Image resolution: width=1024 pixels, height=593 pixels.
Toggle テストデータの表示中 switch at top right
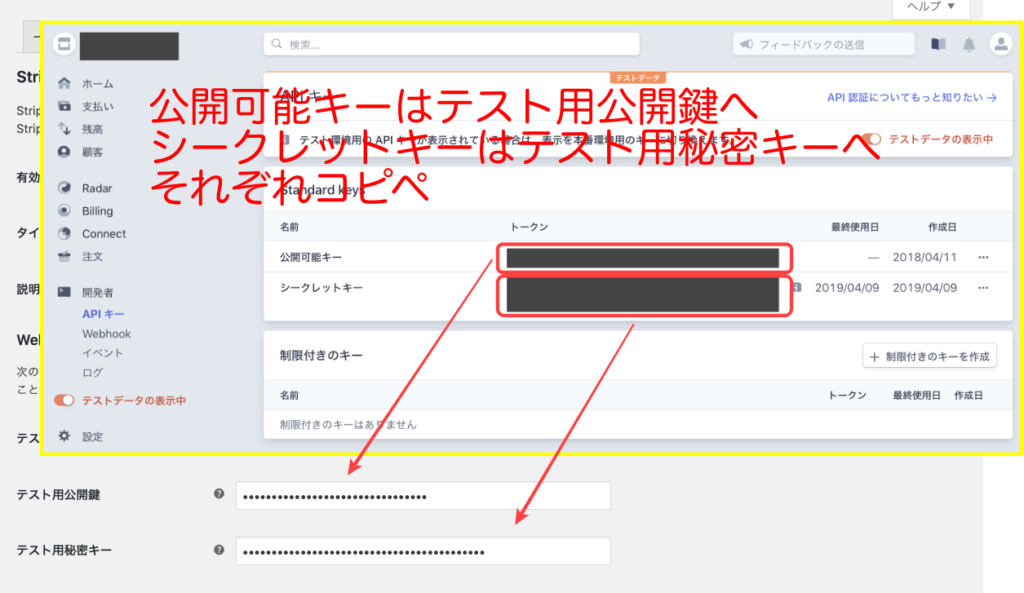coord(872,139)
